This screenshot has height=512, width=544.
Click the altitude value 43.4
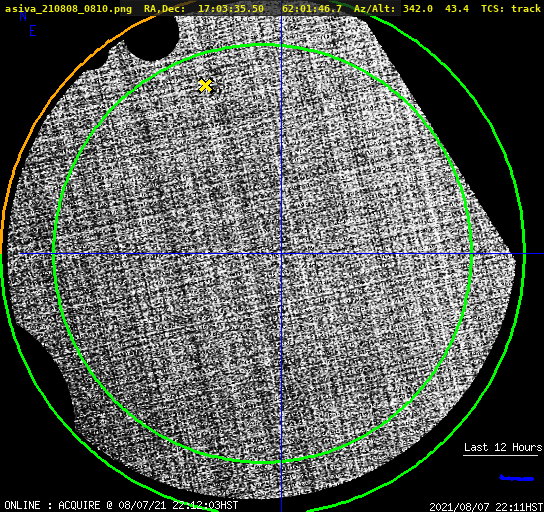tap(457, 9)
